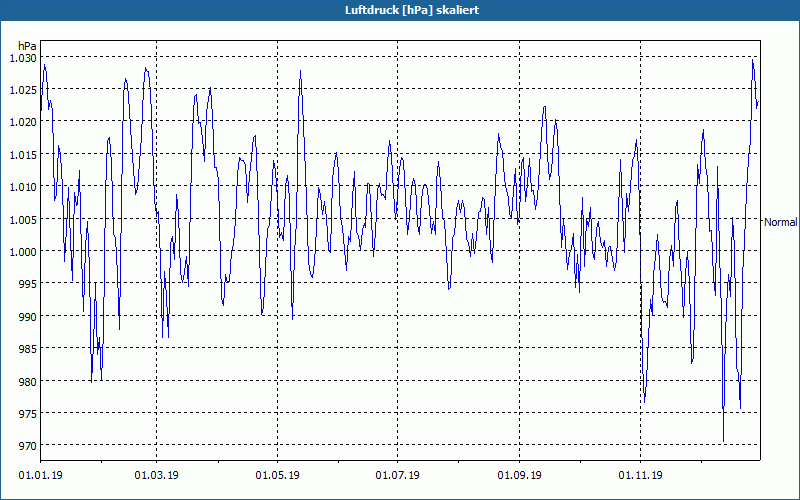Select the 1.025 y-axis value
The height and width of the screenshot is (500, 800).
23,90
